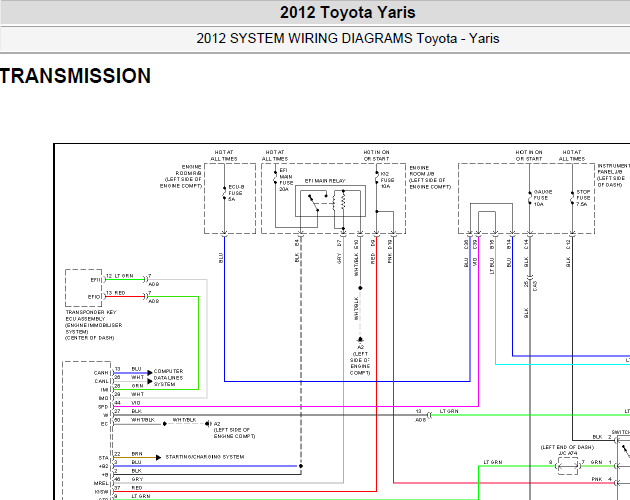Image resolution: width=630 pixels, height=500 pixels.
Task: Click the D19 label on the PNK wire
Action: point(390,244)
